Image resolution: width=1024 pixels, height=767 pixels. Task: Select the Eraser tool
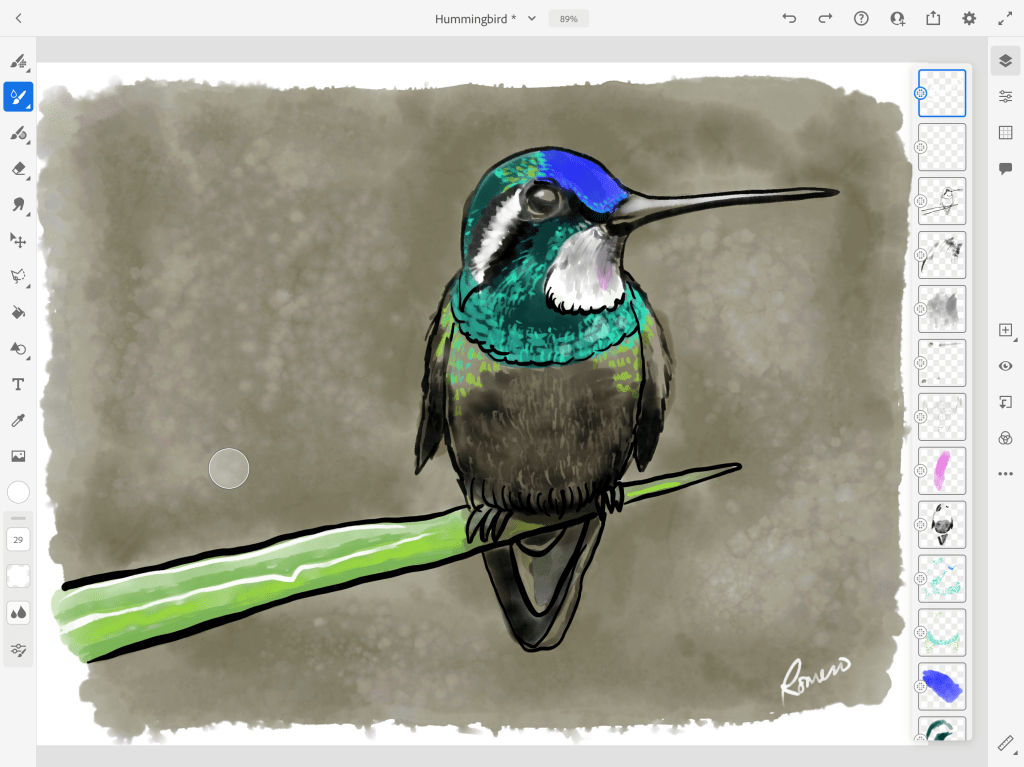click(x=18, y=169)
